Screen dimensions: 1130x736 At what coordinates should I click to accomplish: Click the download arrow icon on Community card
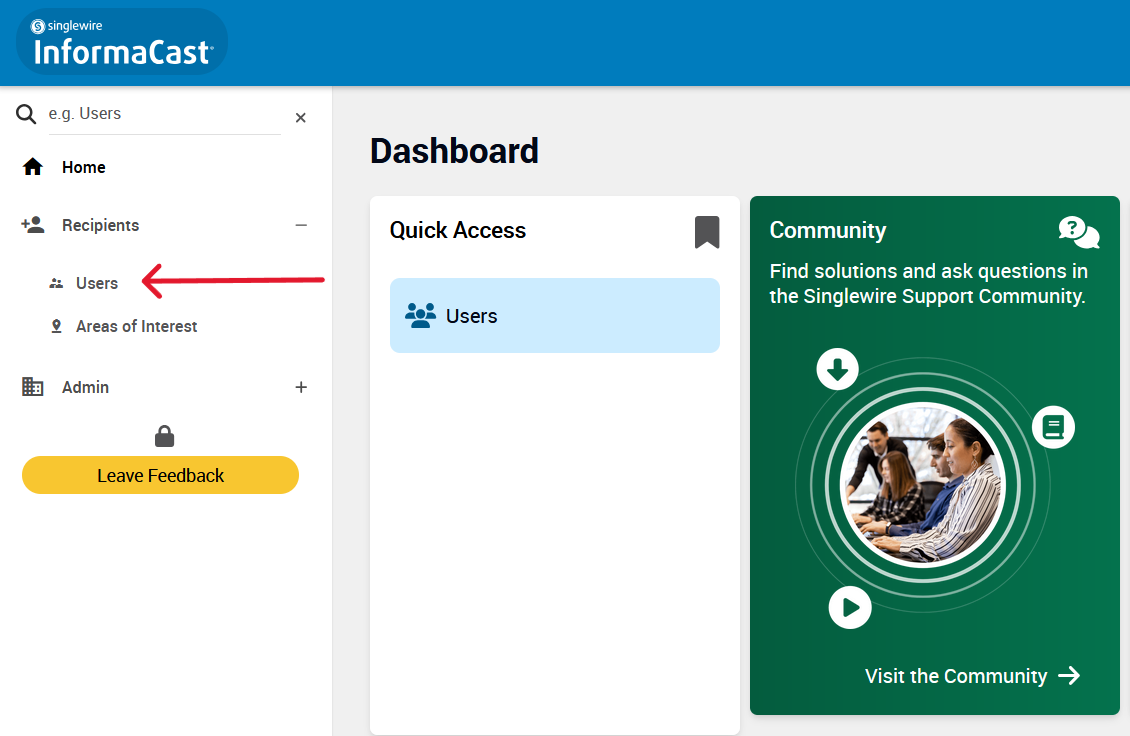pyautogui.click(x=837, y=369)
